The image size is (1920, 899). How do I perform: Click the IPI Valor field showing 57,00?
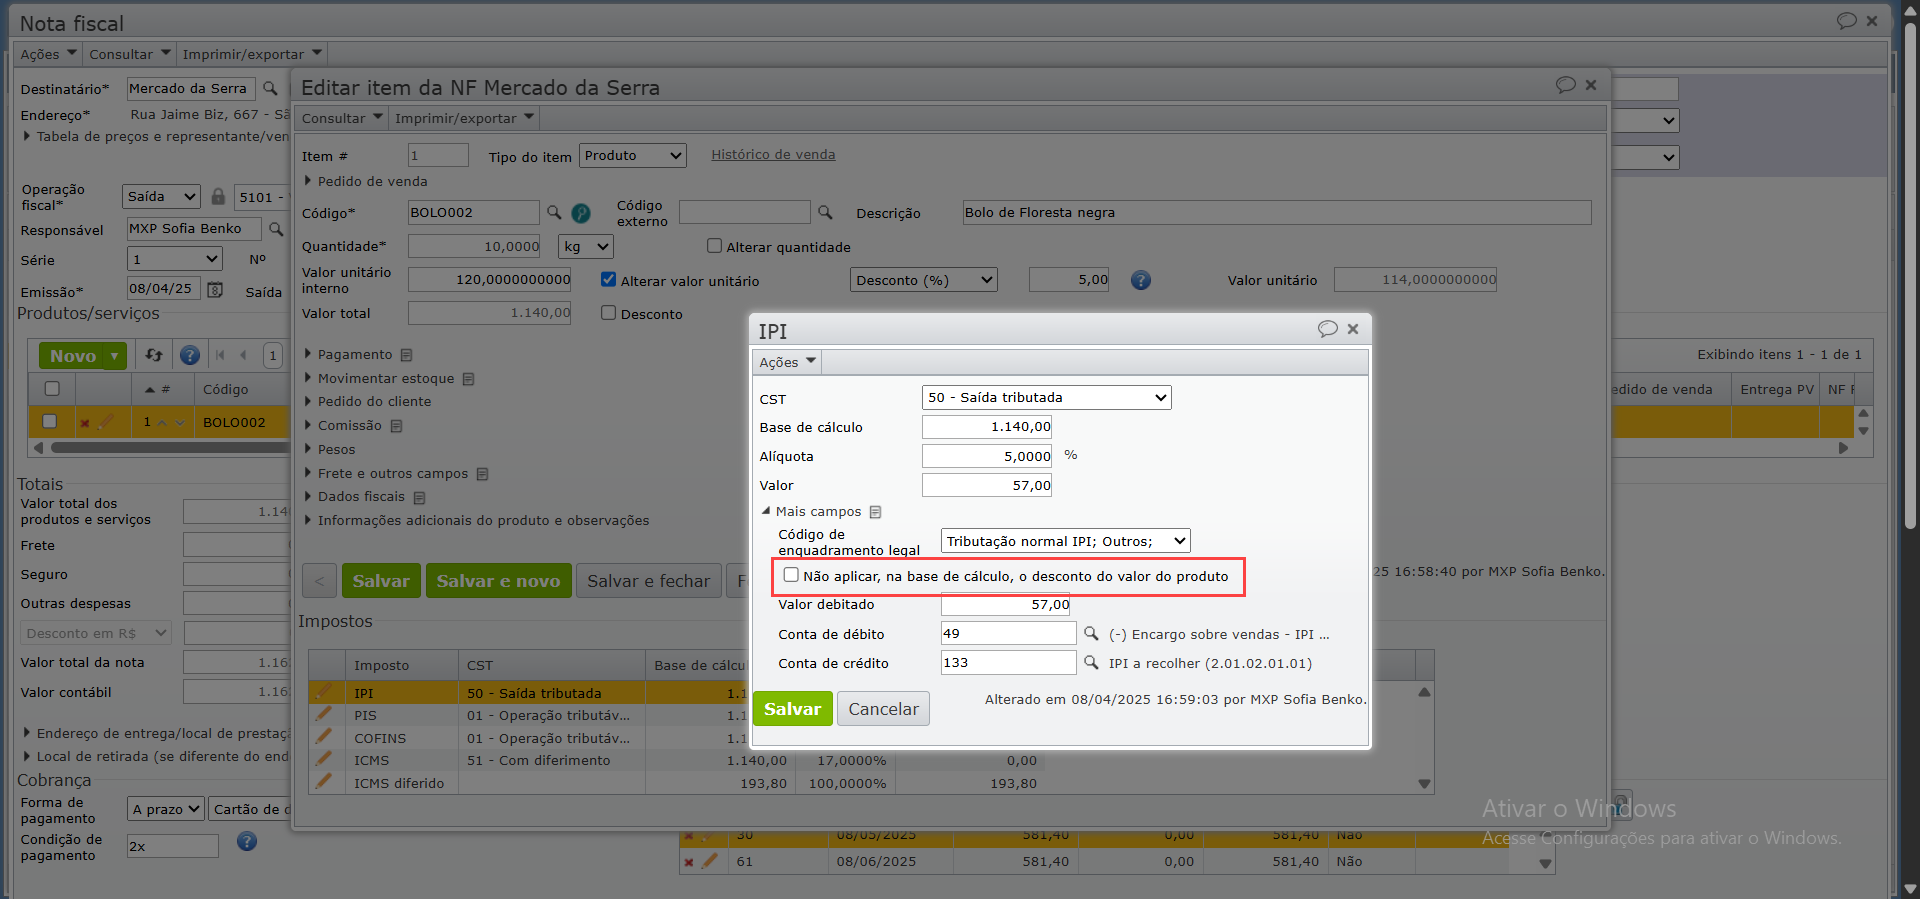pos(987,485)
